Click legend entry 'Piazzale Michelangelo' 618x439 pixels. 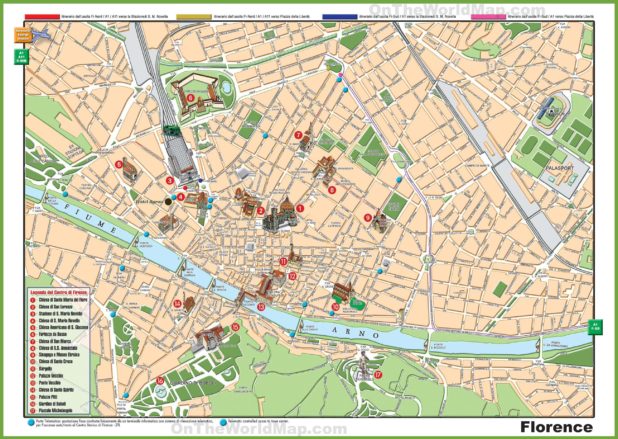pyautogui.click(x=55, y=411)
